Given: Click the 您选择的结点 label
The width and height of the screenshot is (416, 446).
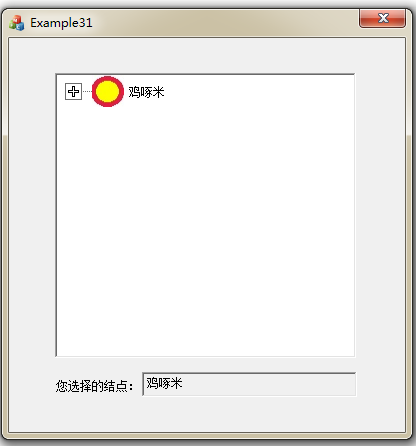Looking at the screenshot, I should 94,386.
